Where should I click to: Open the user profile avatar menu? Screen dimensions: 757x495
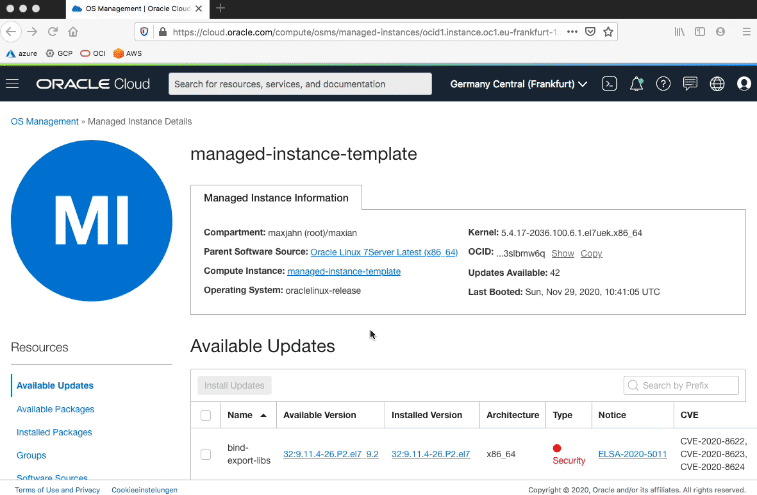[744, 84]
